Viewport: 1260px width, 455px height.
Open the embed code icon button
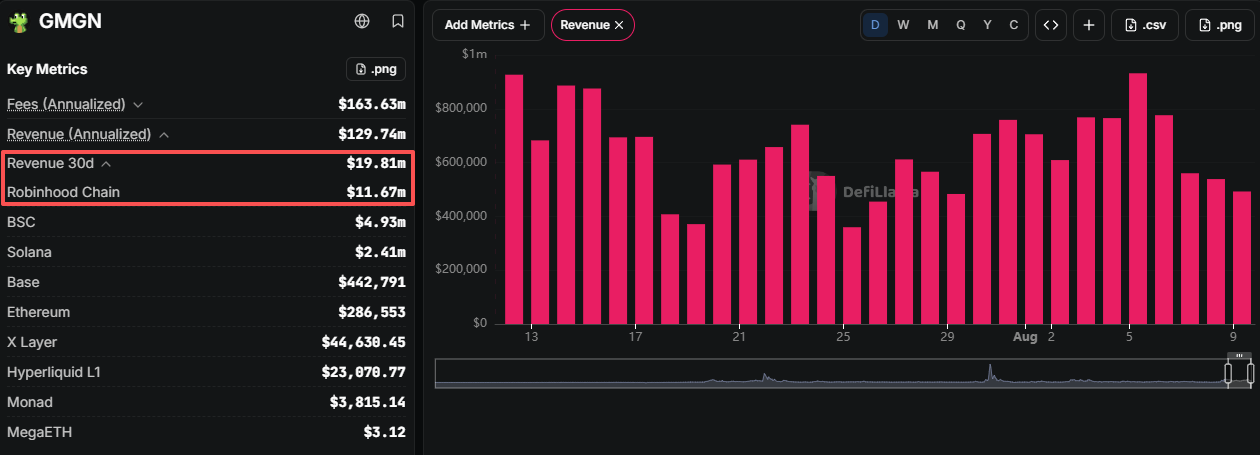(1050, 25)
